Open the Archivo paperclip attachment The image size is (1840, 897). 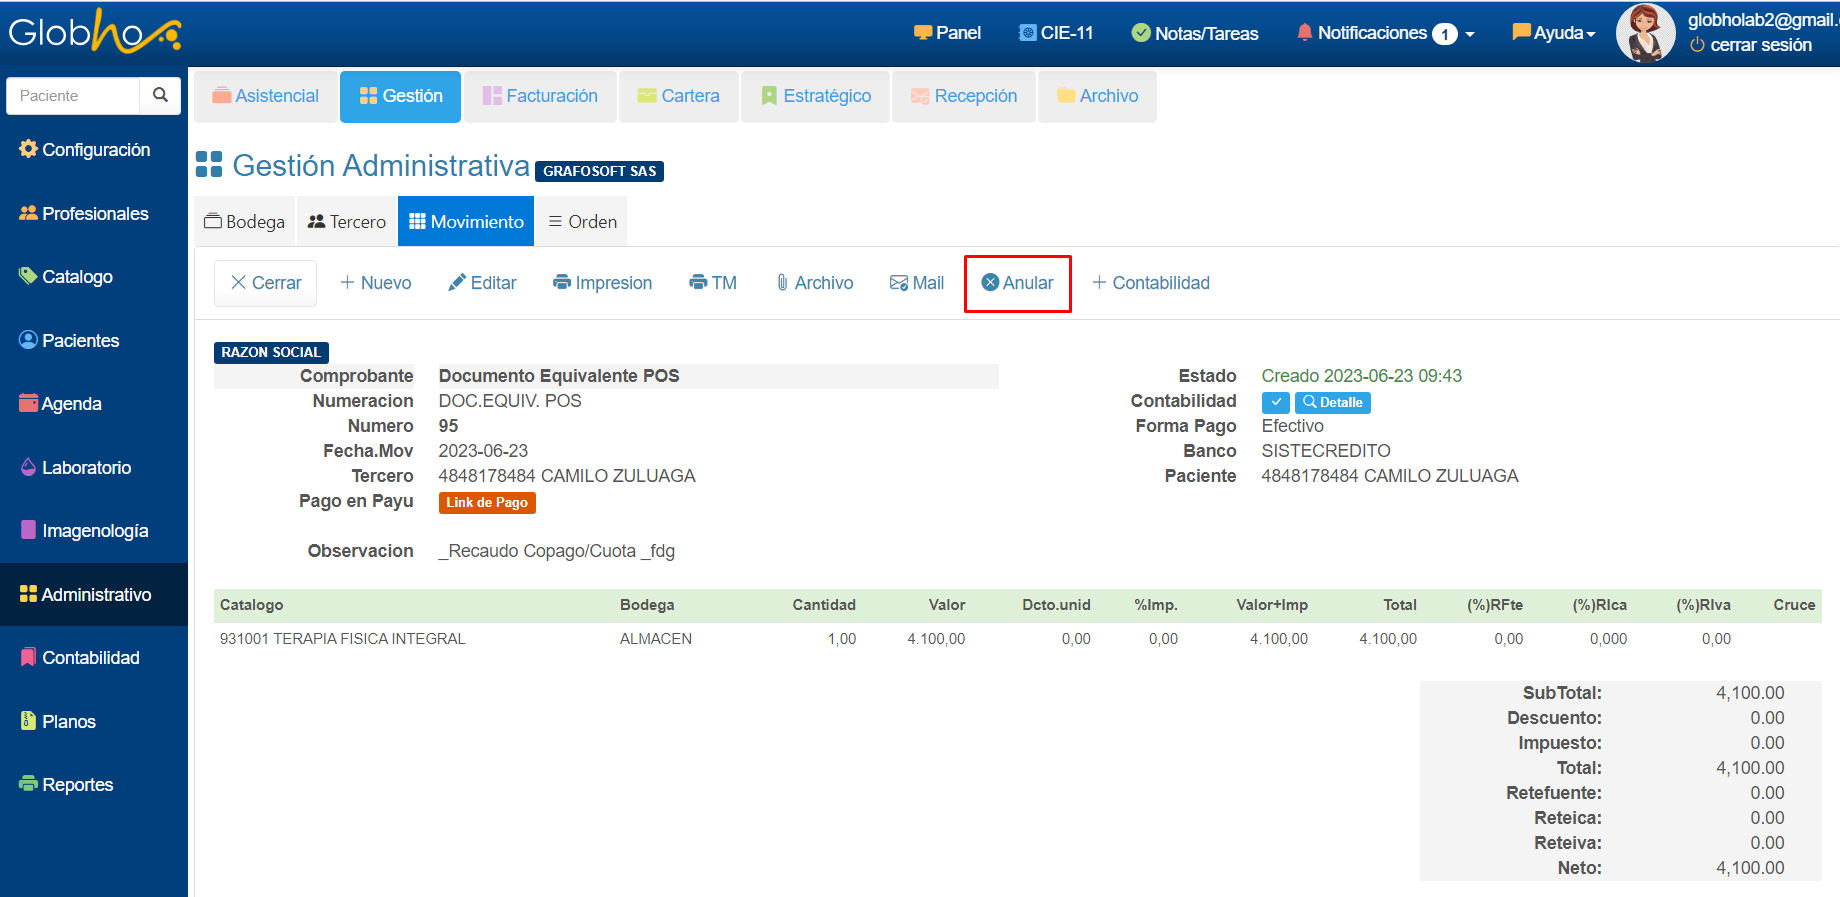[814, 283]
